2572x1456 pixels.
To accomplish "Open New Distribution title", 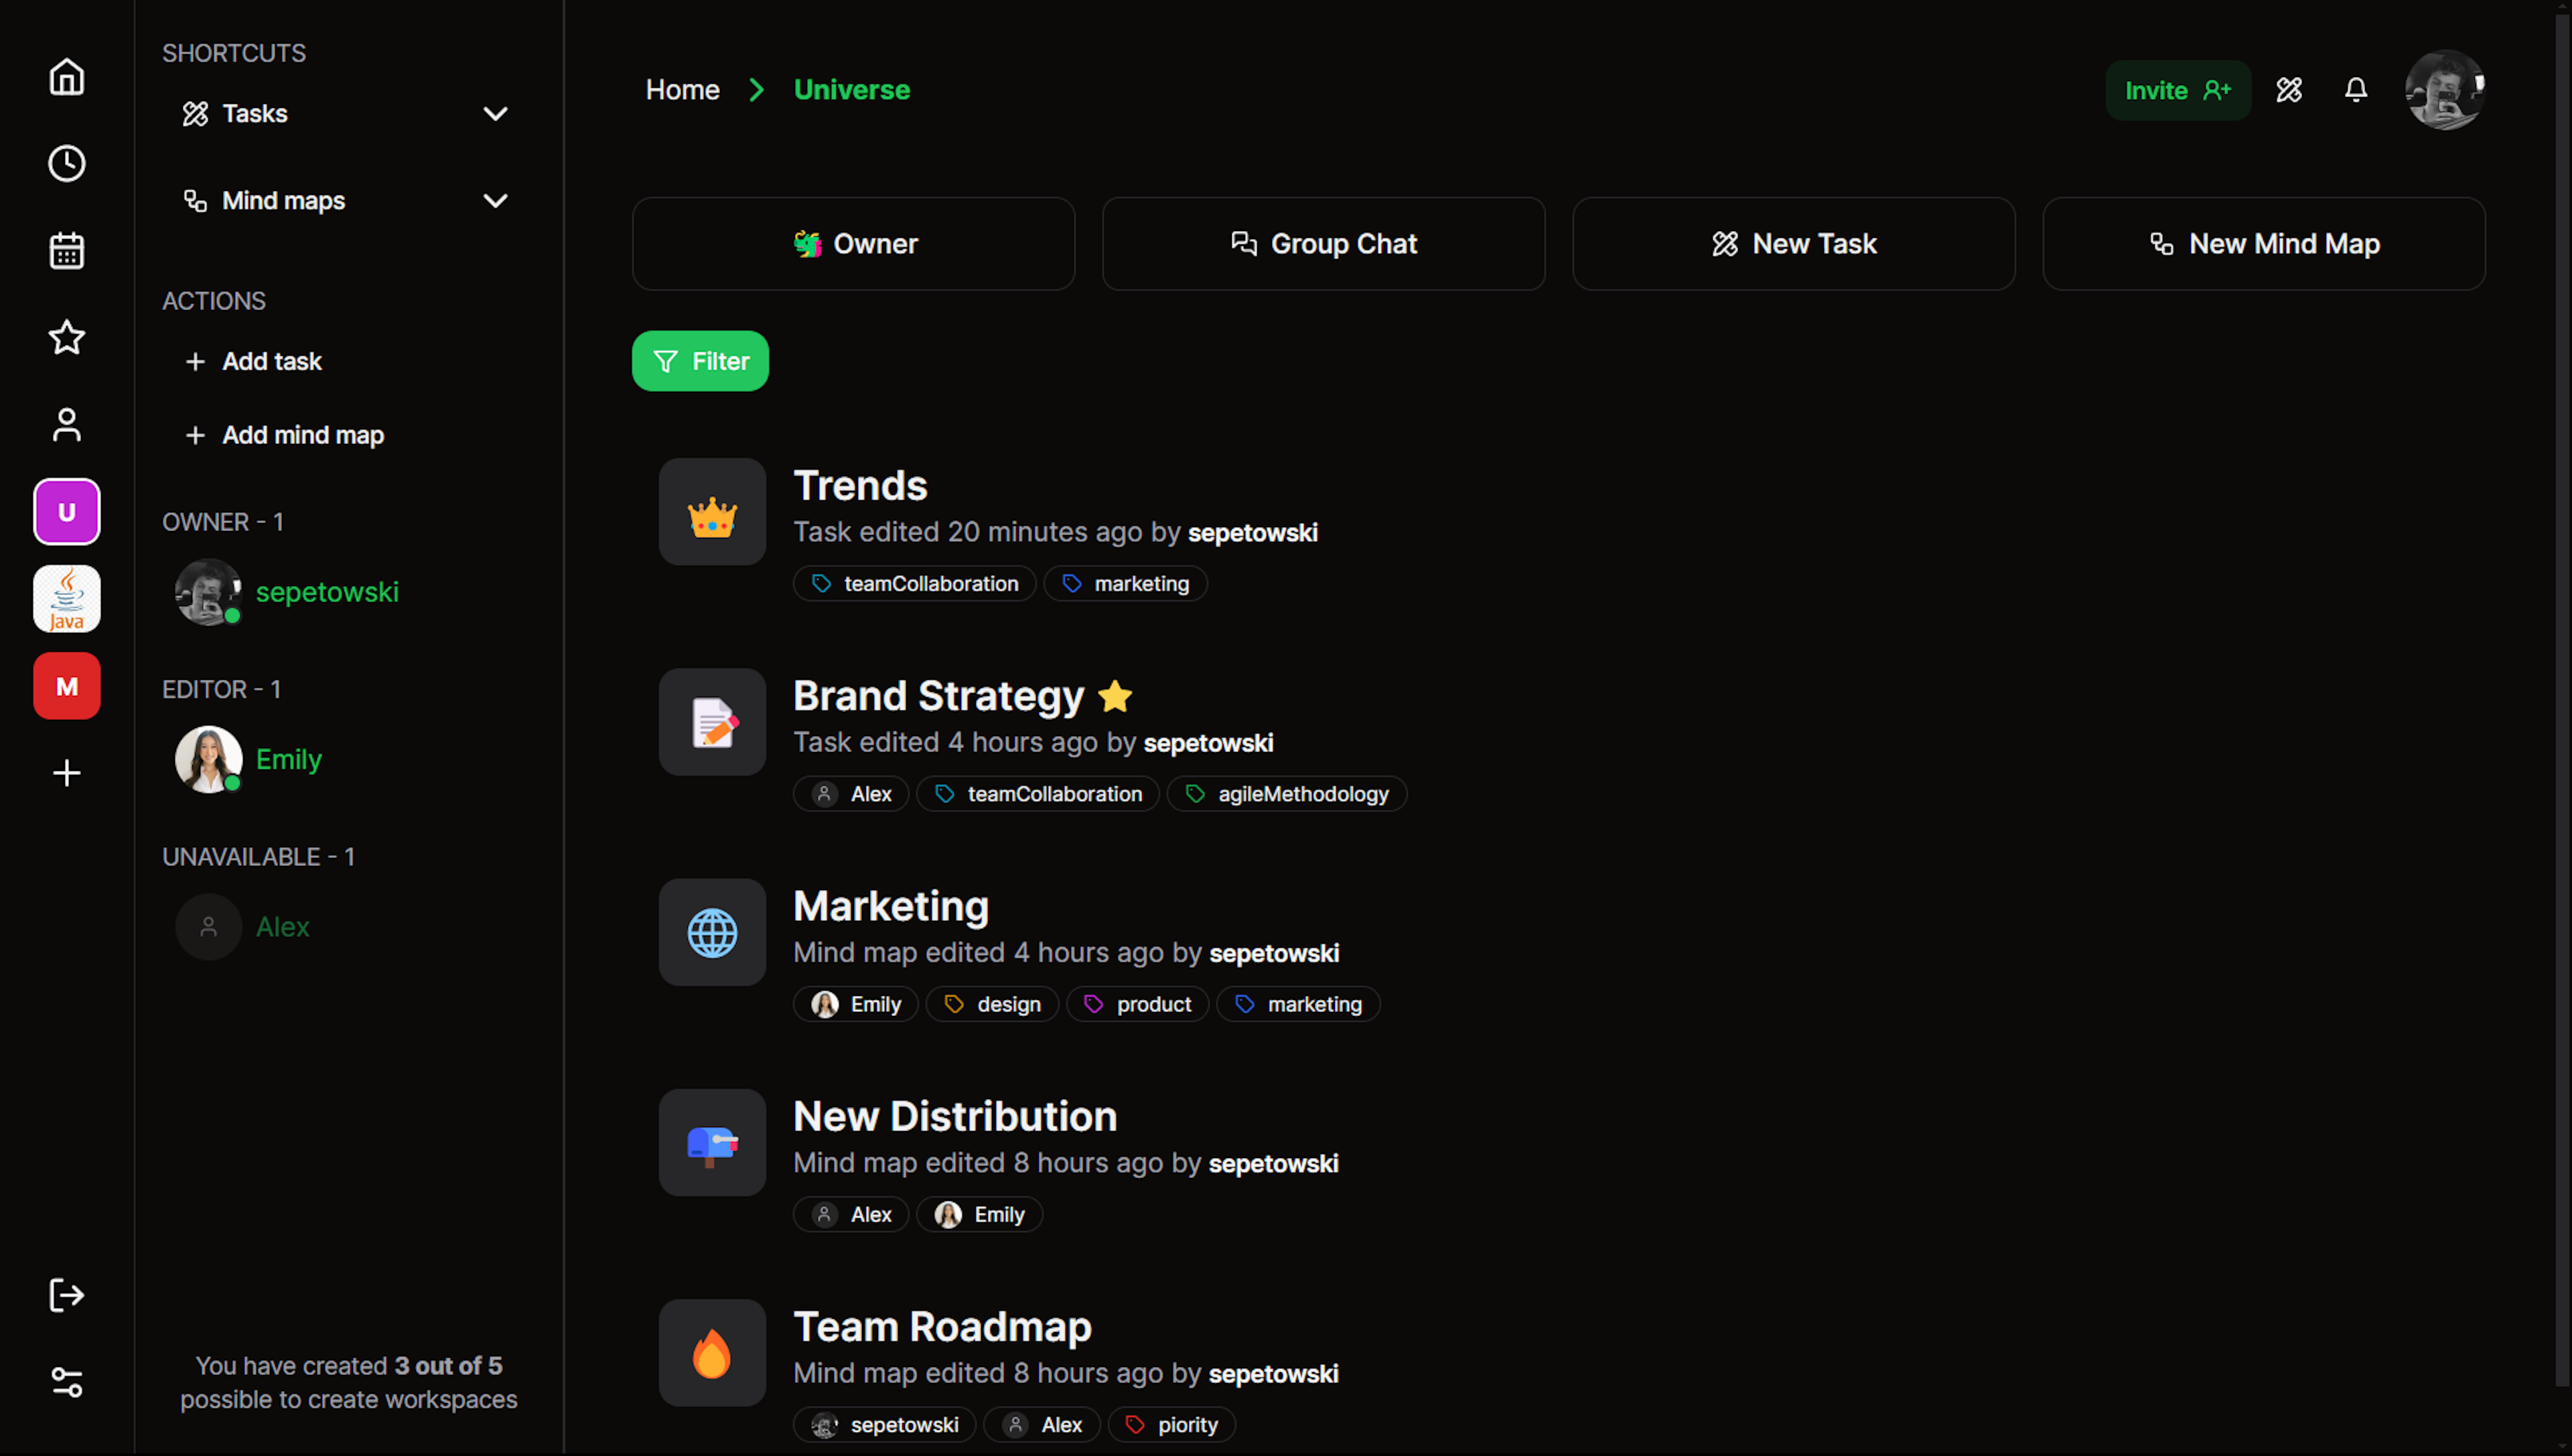I will pyautogui.click(x=955, y=1116).
